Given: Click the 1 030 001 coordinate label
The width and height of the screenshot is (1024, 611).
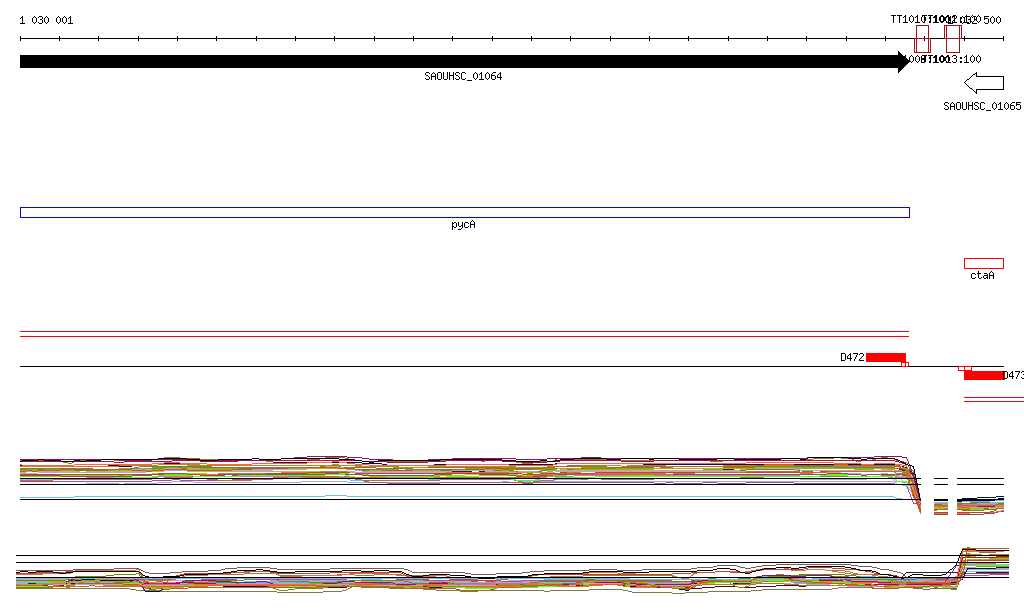Looking at the screenshot, I should [46, 20].
